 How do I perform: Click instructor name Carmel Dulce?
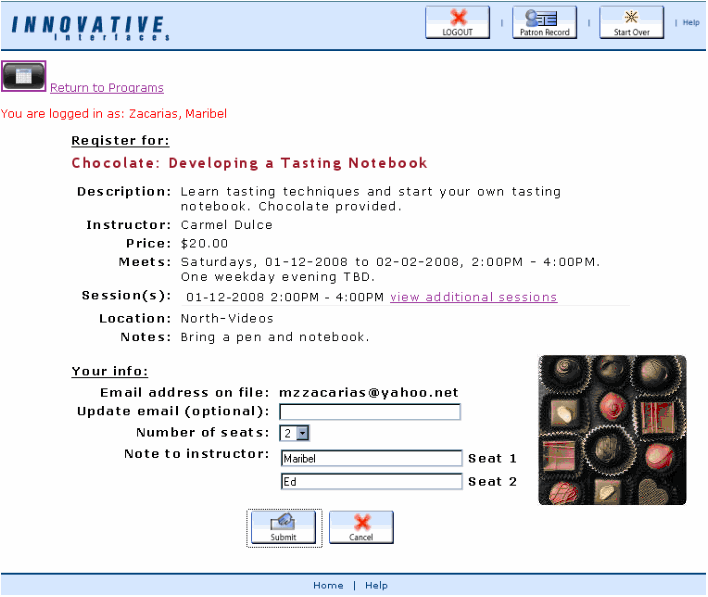(x=227, y=225)
